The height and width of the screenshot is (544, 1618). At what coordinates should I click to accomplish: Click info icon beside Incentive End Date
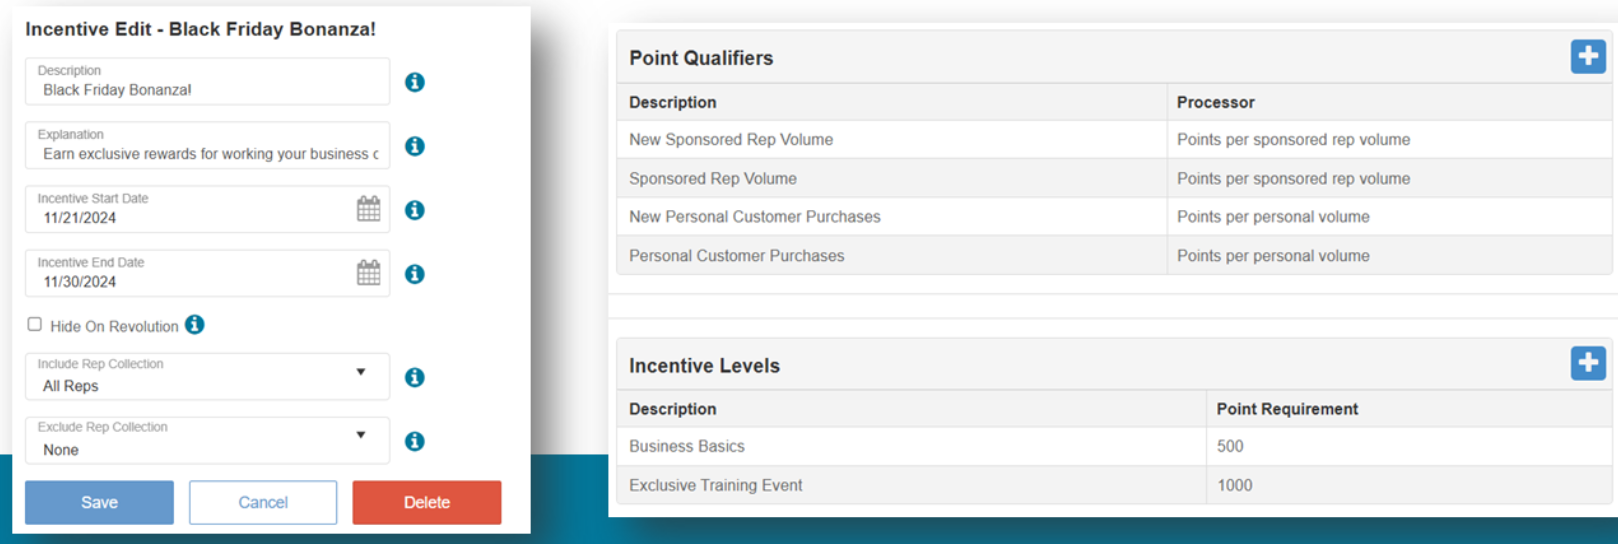tap(414, 274)
